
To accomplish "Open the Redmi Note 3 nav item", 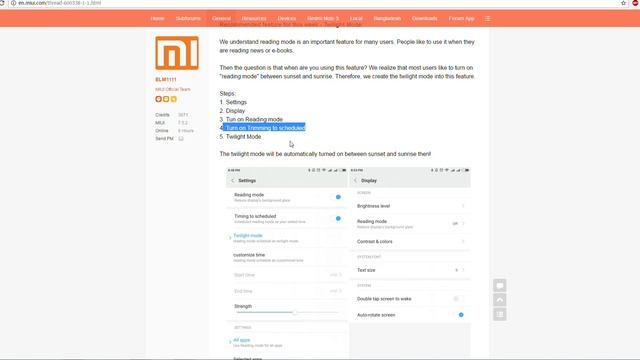I will 323,18.
